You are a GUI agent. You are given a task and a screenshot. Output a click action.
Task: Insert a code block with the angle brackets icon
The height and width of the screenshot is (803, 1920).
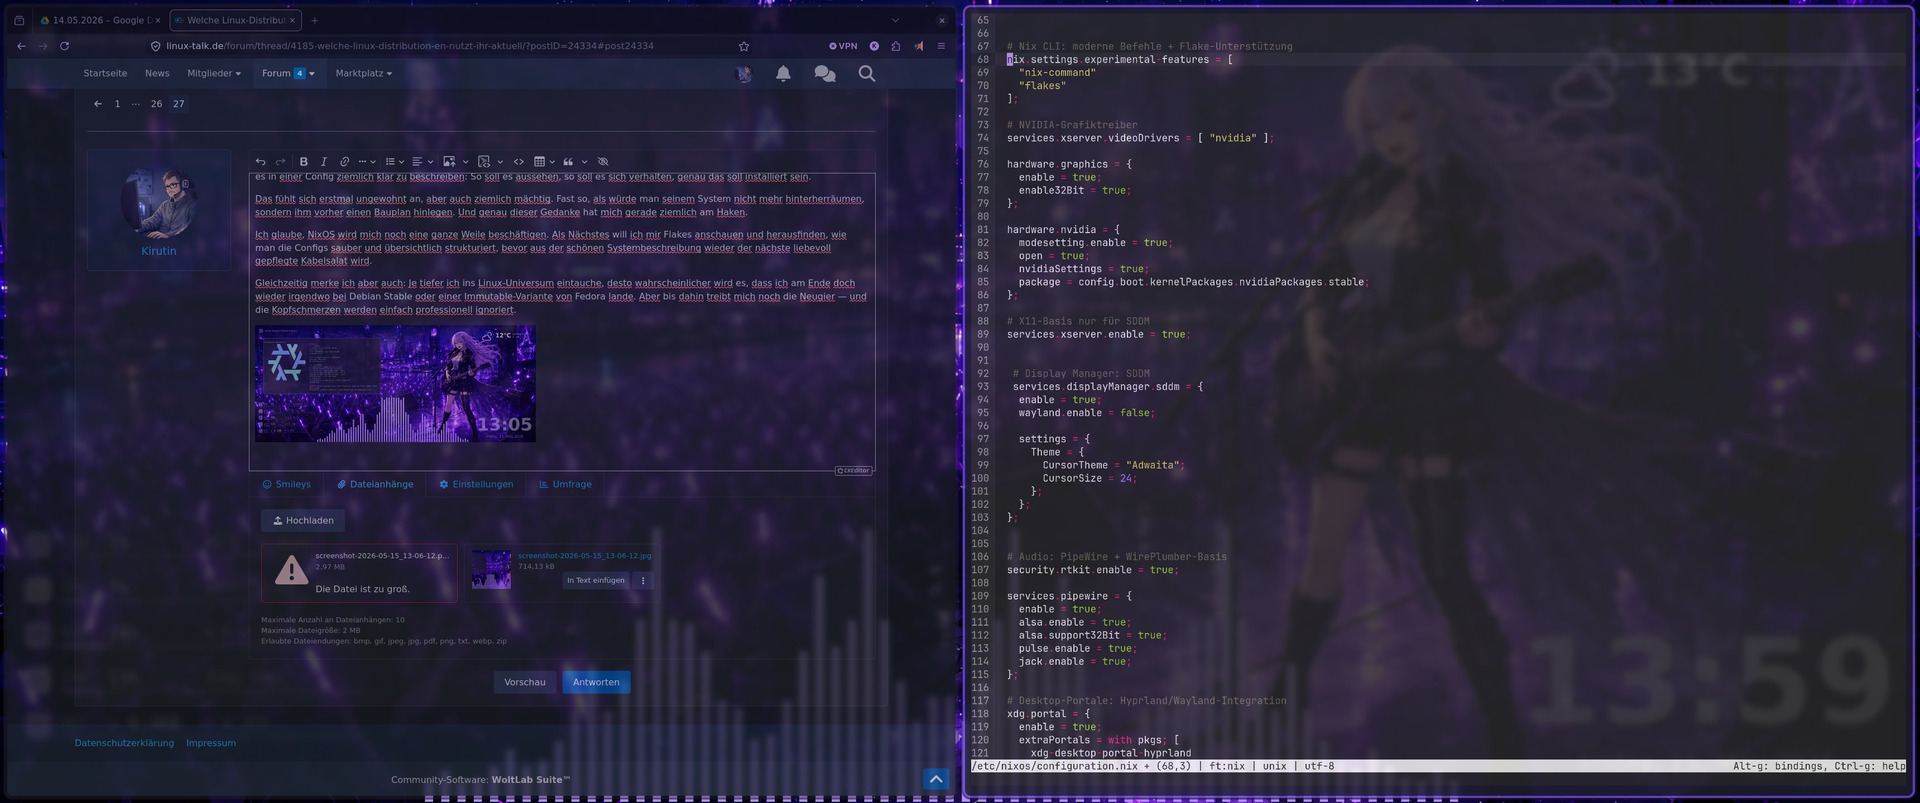pos(519,161)
